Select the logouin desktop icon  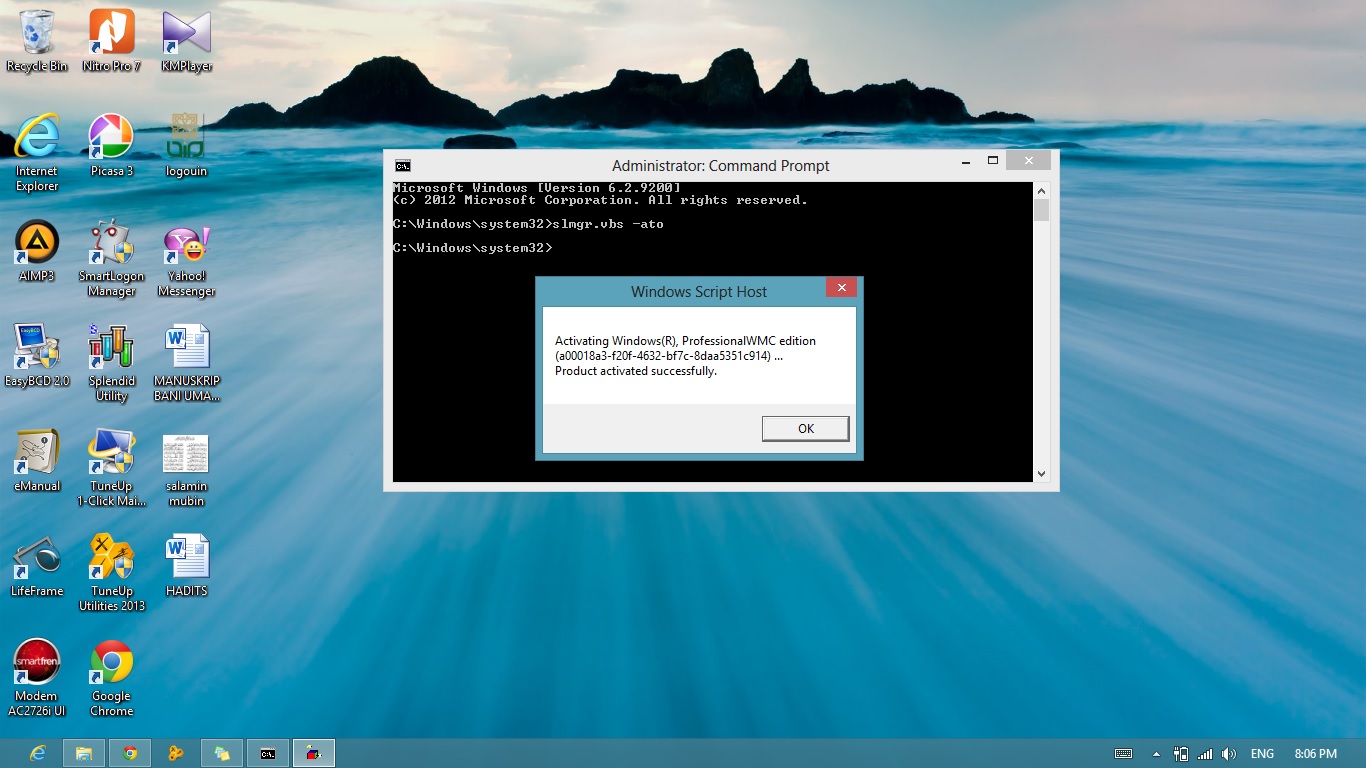point(187,145)
